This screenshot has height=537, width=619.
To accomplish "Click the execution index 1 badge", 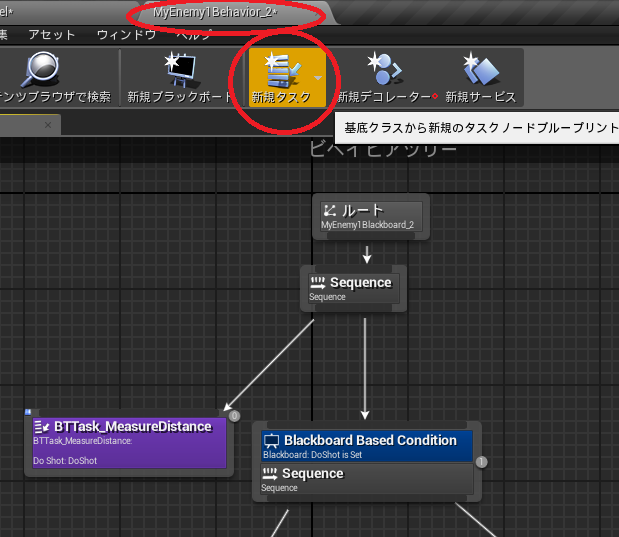I will coord(481,462).
